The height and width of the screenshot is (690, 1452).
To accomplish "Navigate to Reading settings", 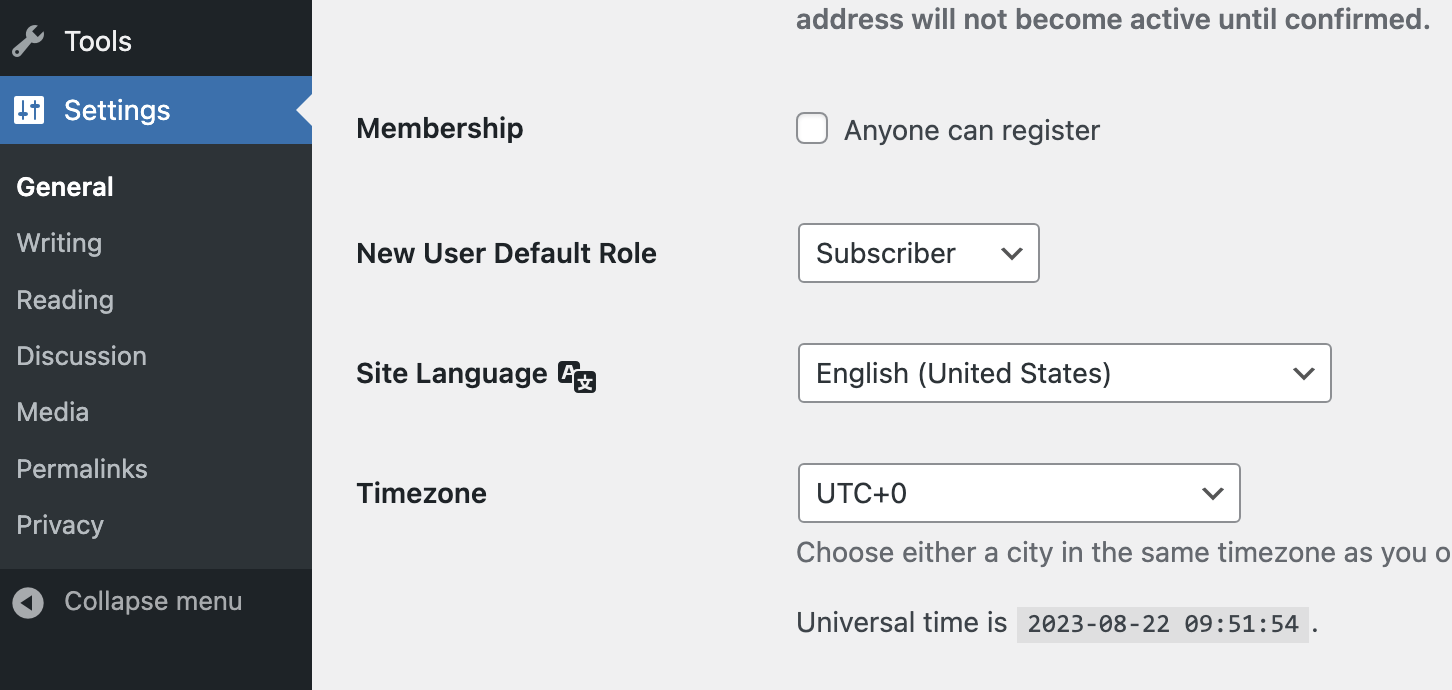I will pyautogui.click(x=65, y=300).
